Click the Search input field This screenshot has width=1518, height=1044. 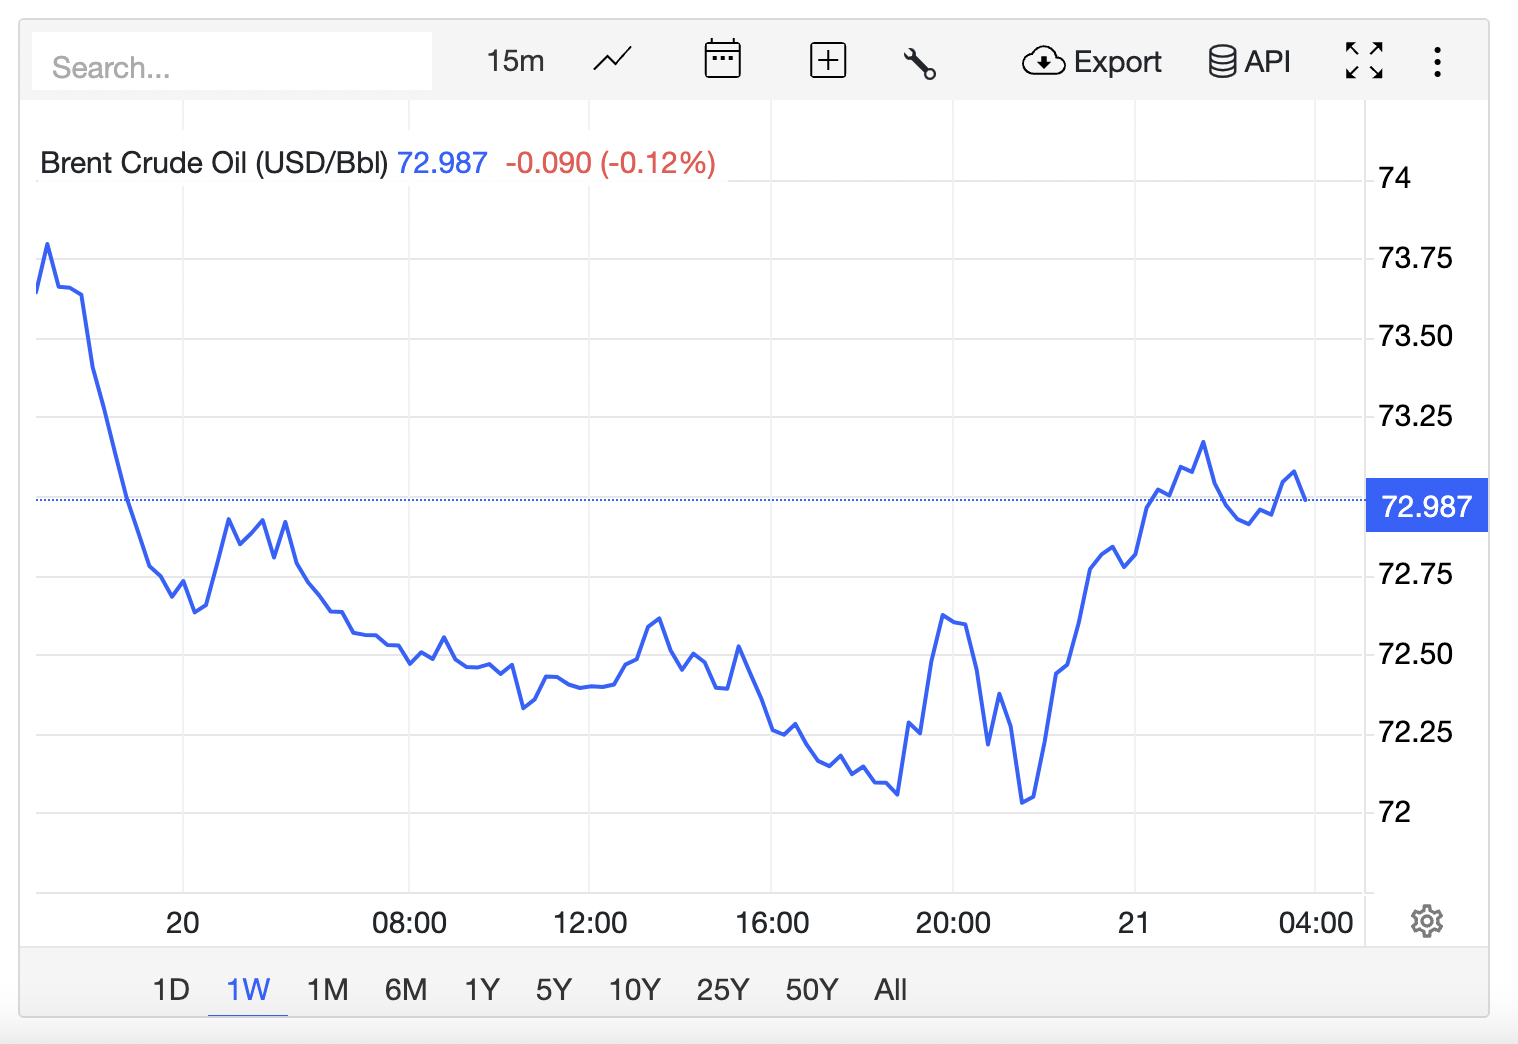coord(232,63)
